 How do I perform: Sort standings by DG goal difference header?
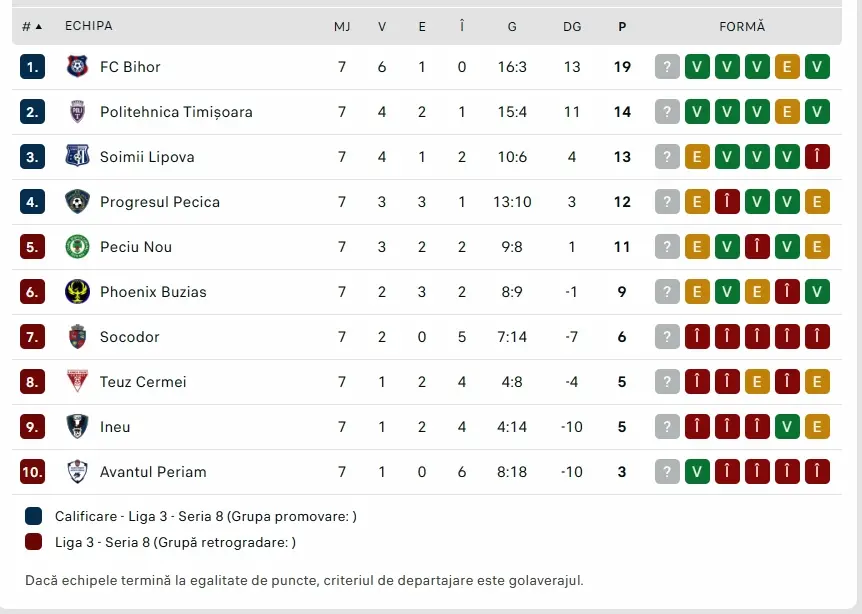(x=572, y=26)
